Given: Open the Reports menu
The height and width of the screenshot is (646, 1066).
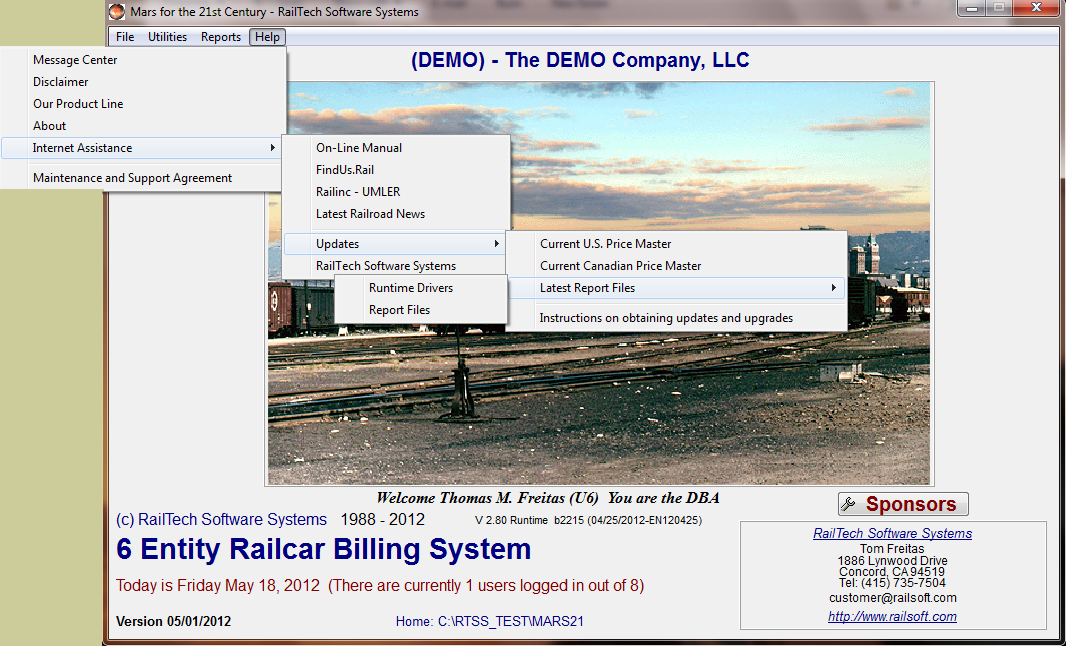Looking at the screenshot, I should 220,37.
